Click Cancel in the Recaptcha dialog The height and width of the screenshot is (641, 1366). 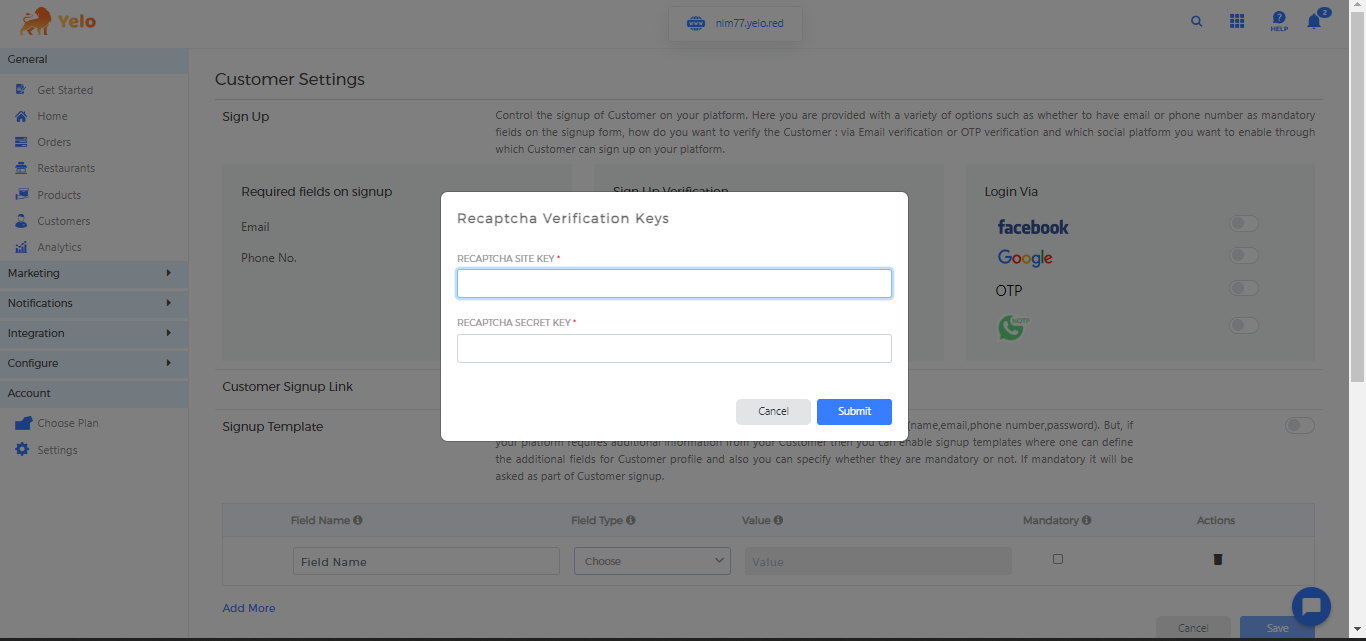(773, 411)
